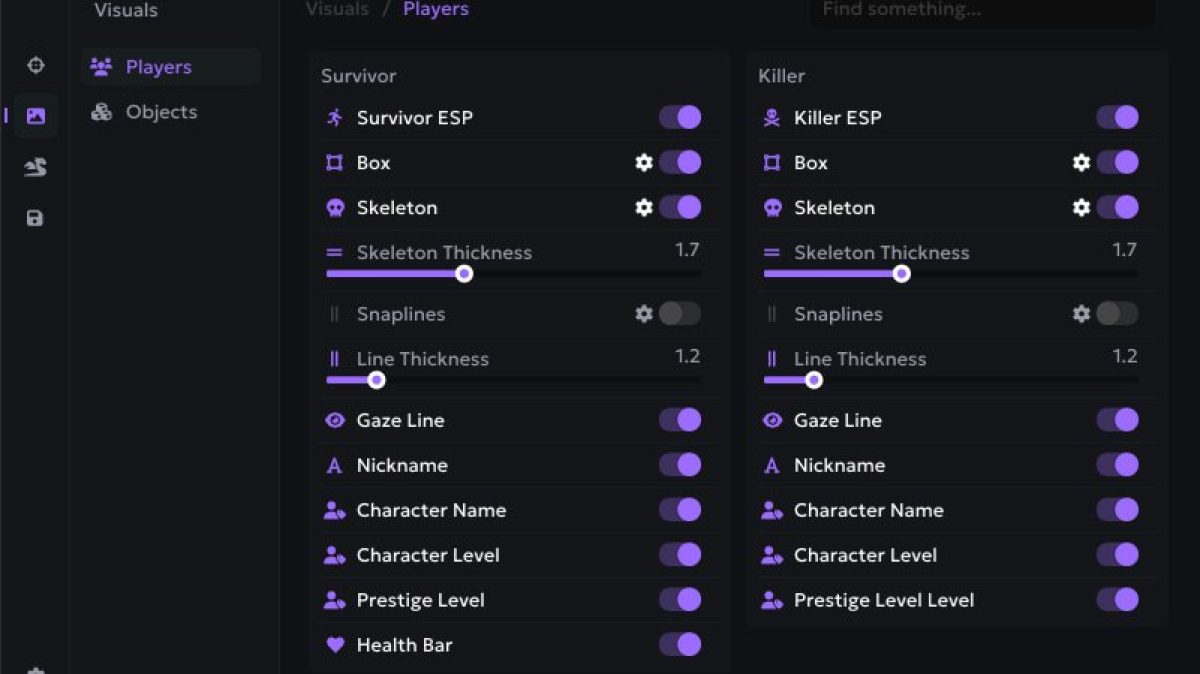Select the Visuals image icon in sidebar

[36, 116]
